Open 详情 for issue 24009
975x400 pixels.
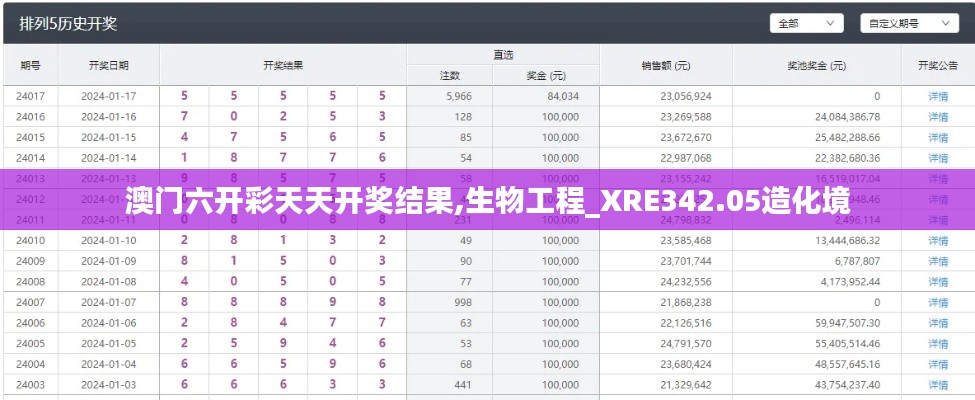click(937, 262)
